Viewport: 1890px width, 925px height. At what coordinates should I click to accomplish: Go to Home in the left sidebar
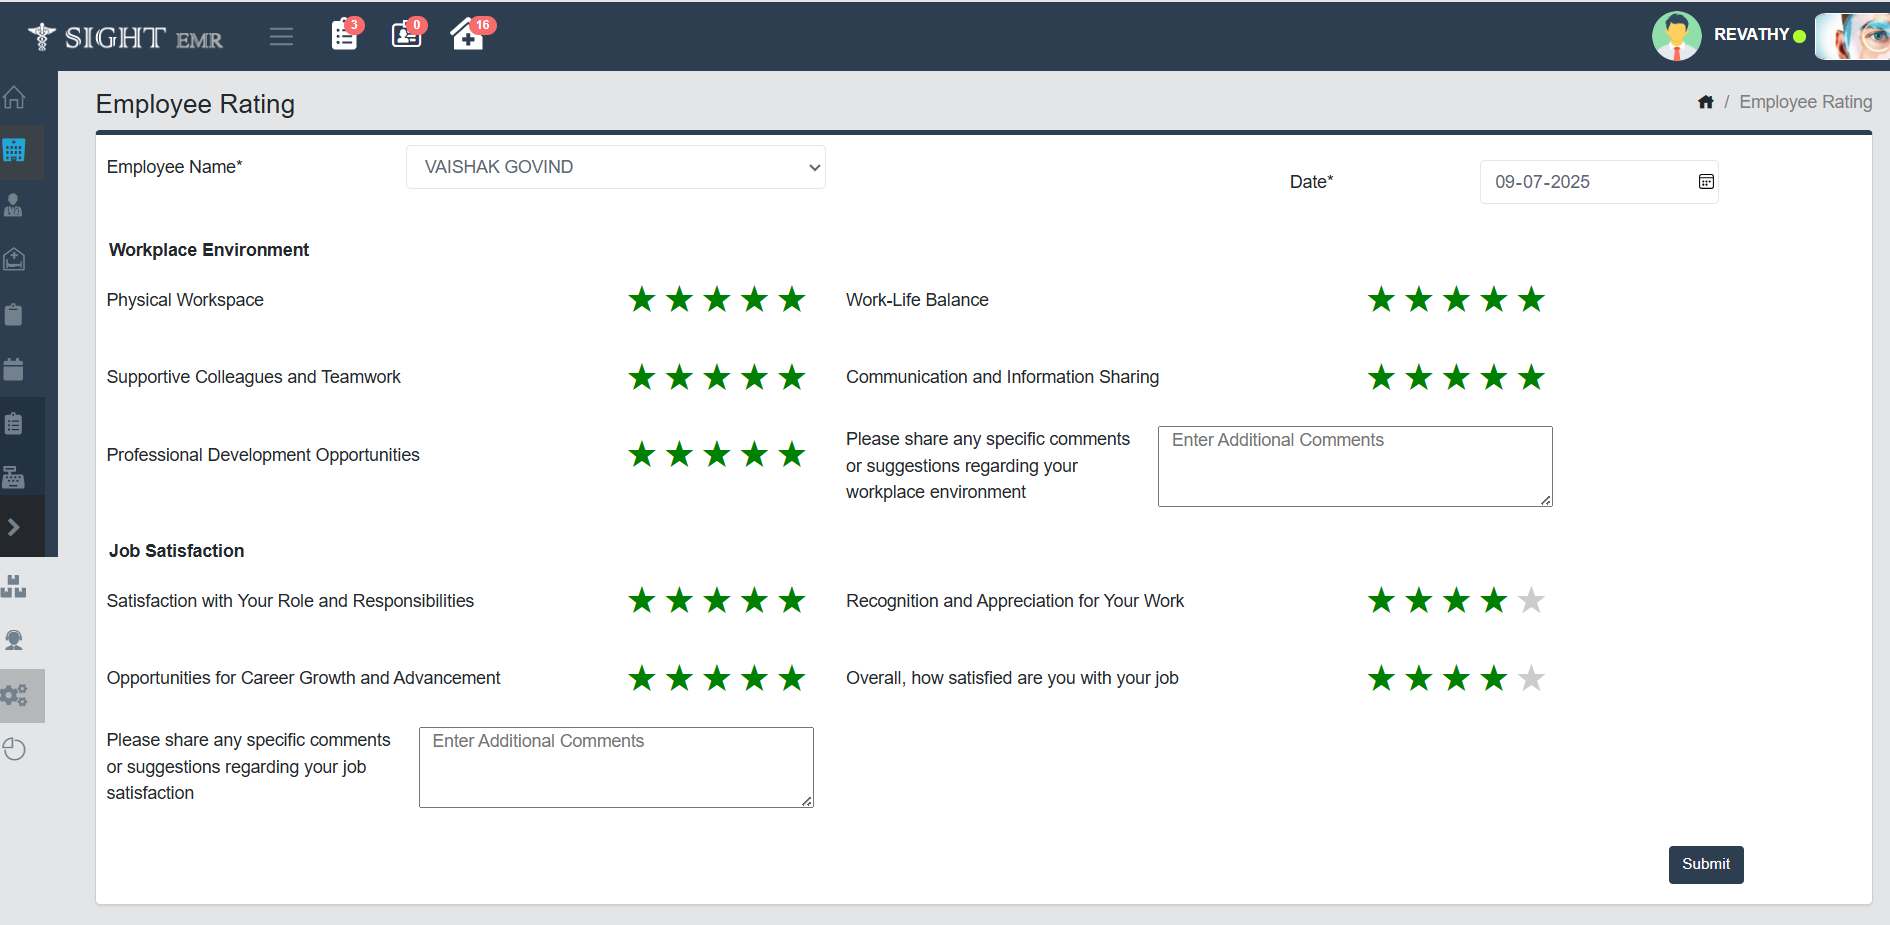click(x=14, y=98)
